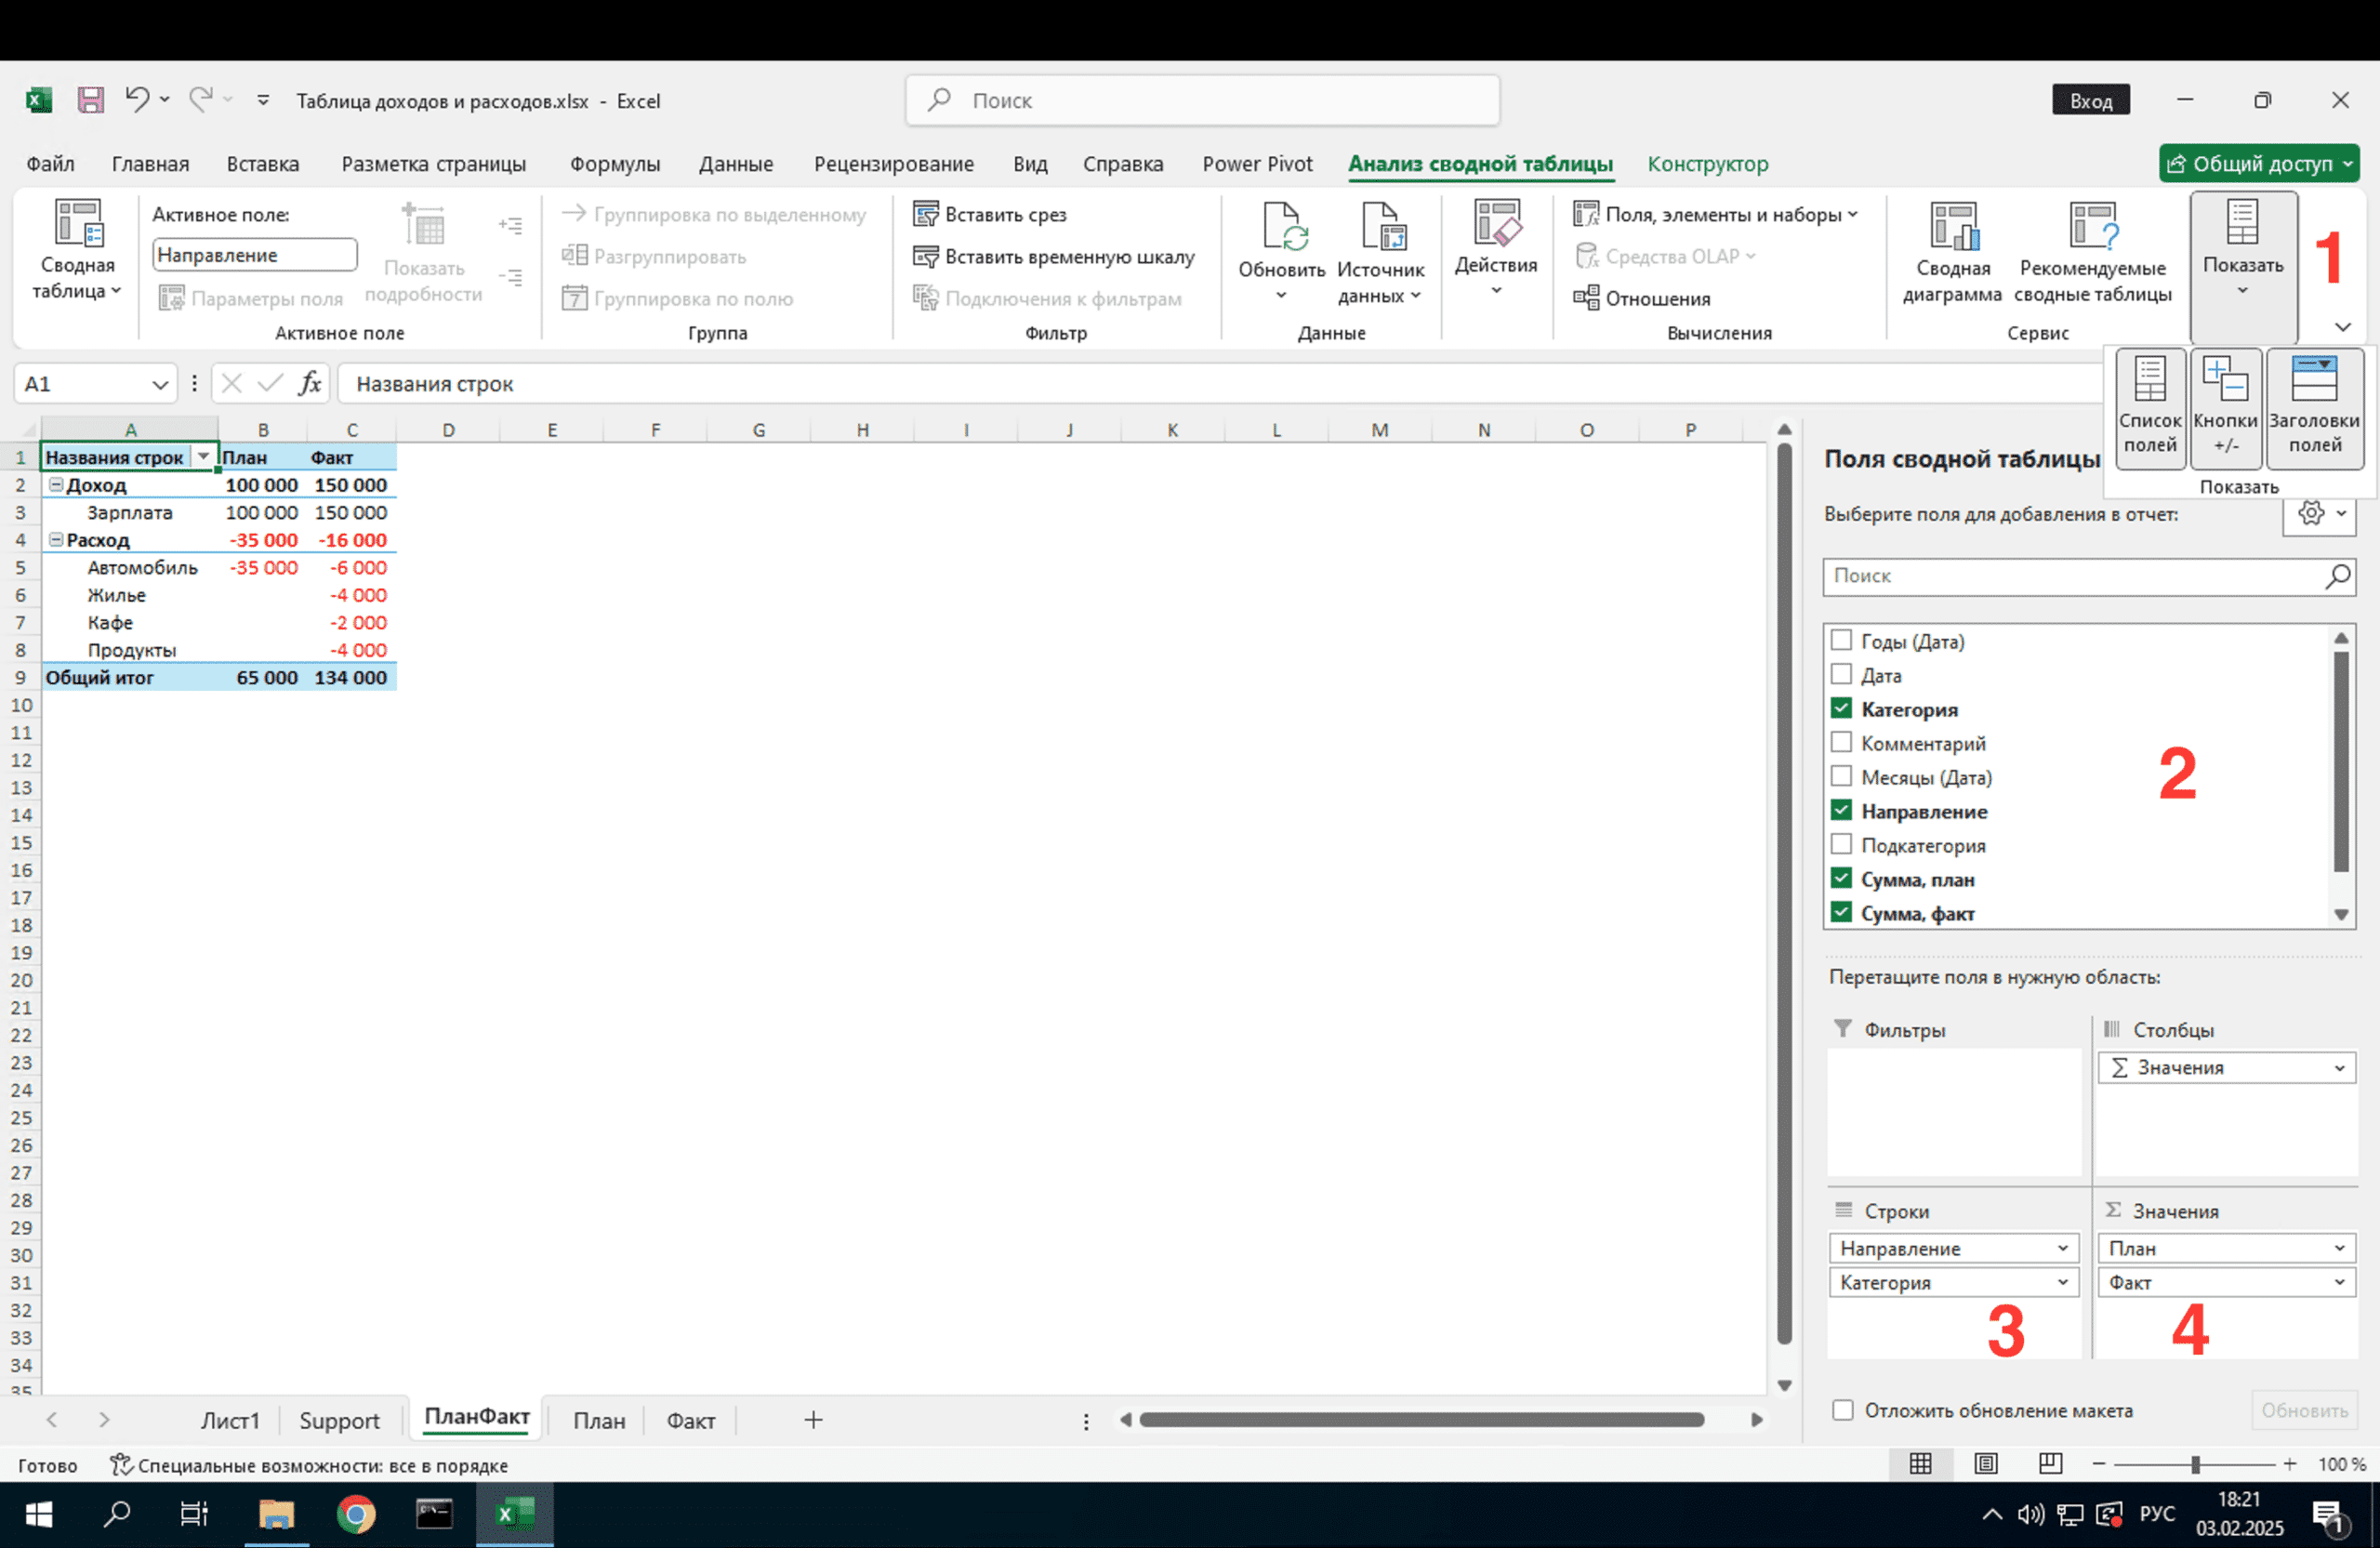Switch to the Факт sheet tab

tap(691, 1420)
